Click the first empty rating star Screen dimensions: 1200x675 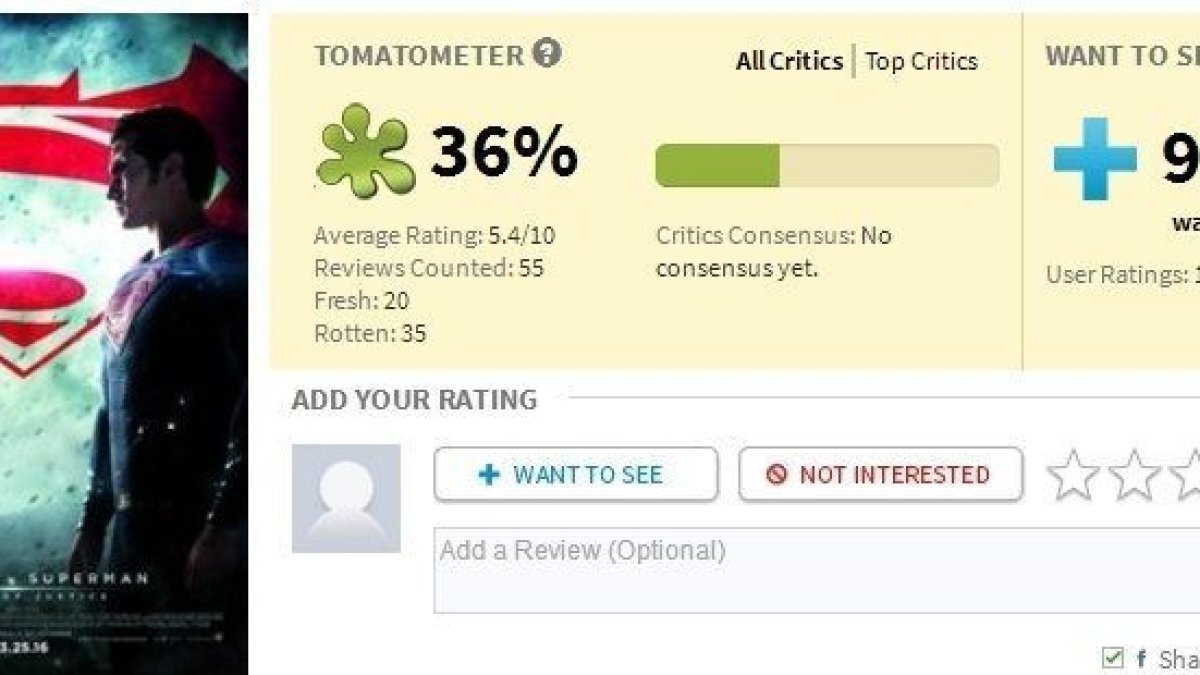coord(1073,475)
